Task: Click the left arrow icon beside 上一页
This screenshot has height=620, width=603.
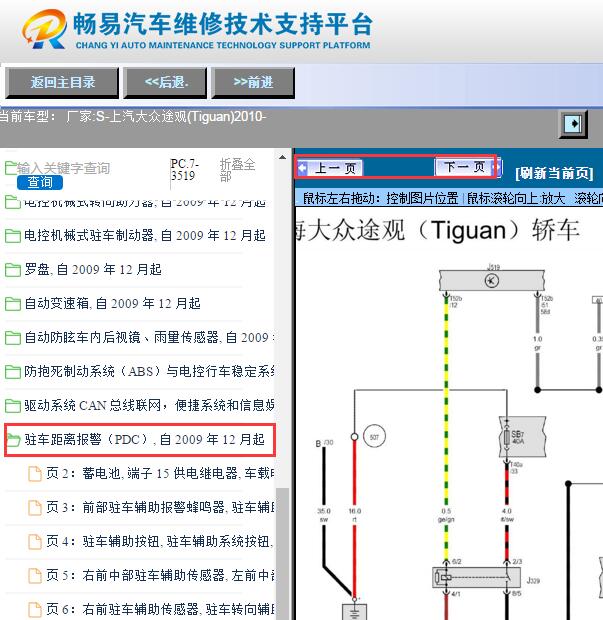Action: (302, 168)
